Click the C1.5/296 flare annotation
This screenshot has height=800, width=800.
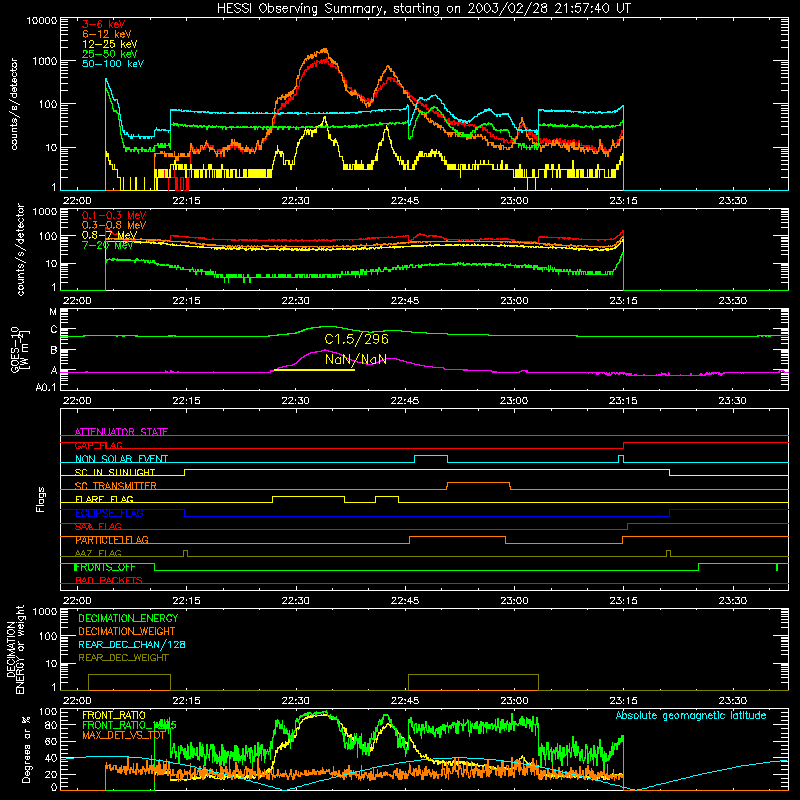pos(356,339)
